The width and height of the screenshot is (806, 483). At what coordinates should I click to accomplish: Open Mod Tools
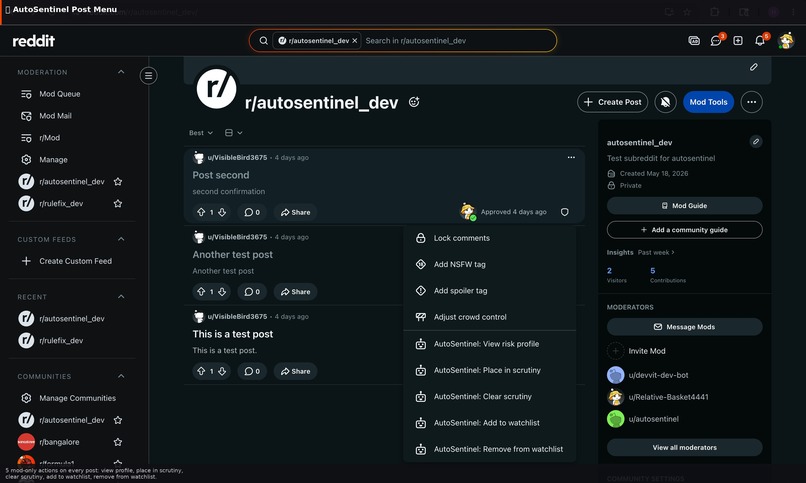(x=708, y=102)
